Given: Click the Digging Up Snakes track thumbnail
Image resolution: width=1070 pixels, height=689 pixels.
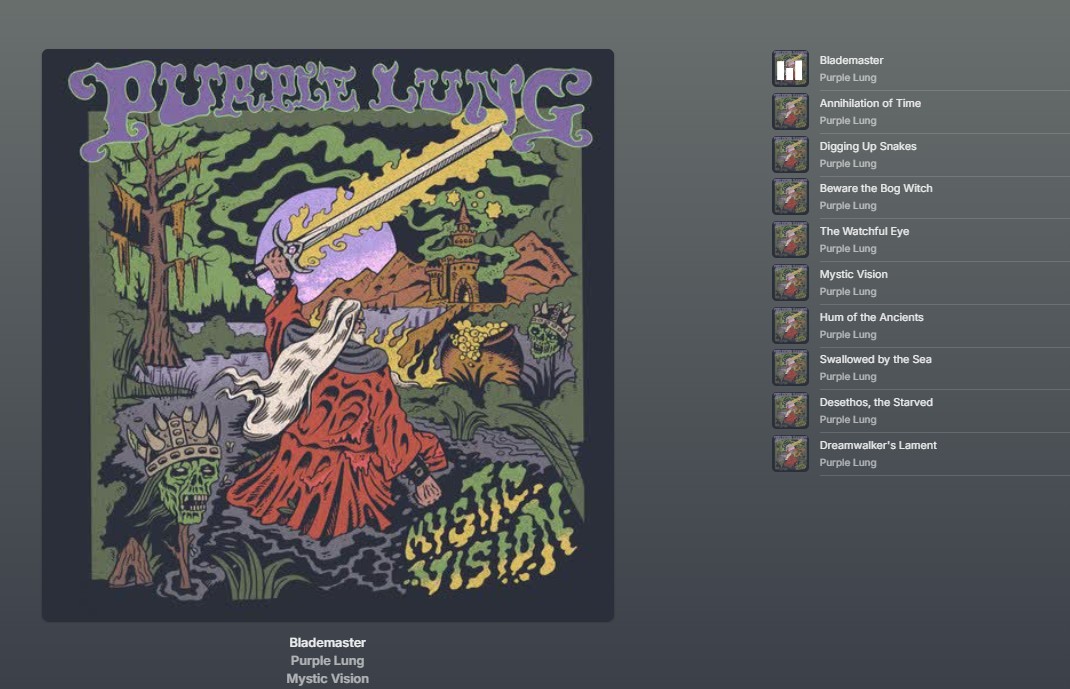Looking at the screenshot, I should [x=790, y=155].
